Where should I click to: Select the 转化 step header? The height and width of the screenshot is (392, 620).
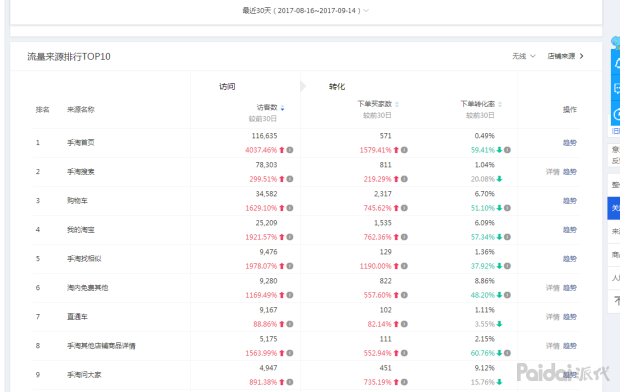pos(337,86)
